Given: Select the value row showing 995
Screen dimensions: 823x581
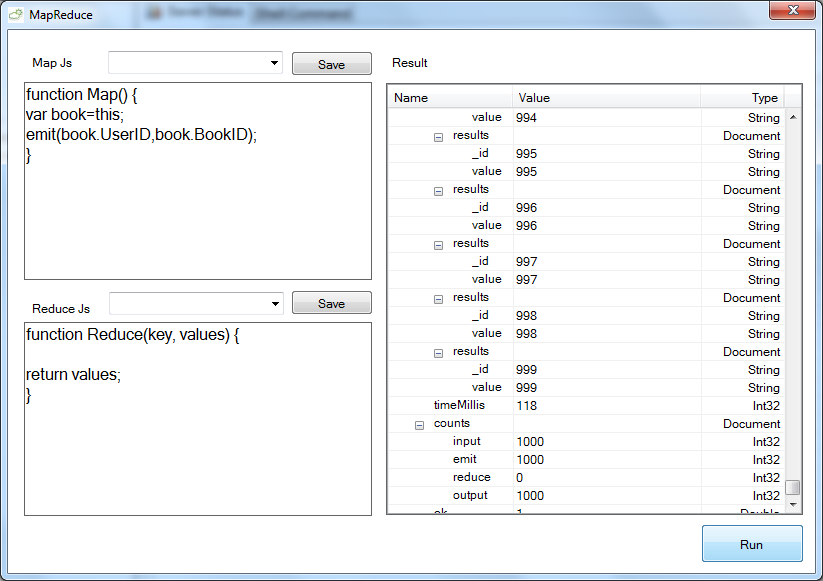Looking at the screenshot, I should pyautogui.click(x=586, y=171).
